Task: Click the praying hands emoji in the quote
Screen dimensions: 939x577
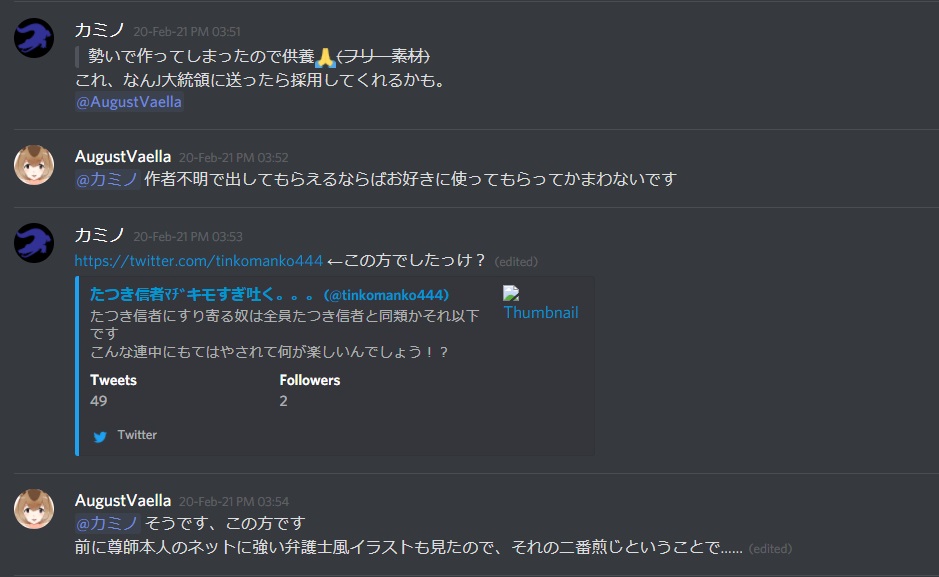Action: coord(325,57)
